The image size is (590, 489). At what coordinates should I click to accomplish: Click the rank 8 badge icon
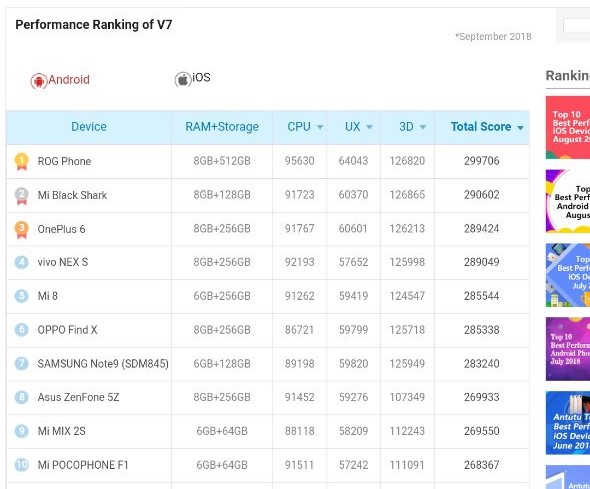pyautogui.click(x=21, y=397)
